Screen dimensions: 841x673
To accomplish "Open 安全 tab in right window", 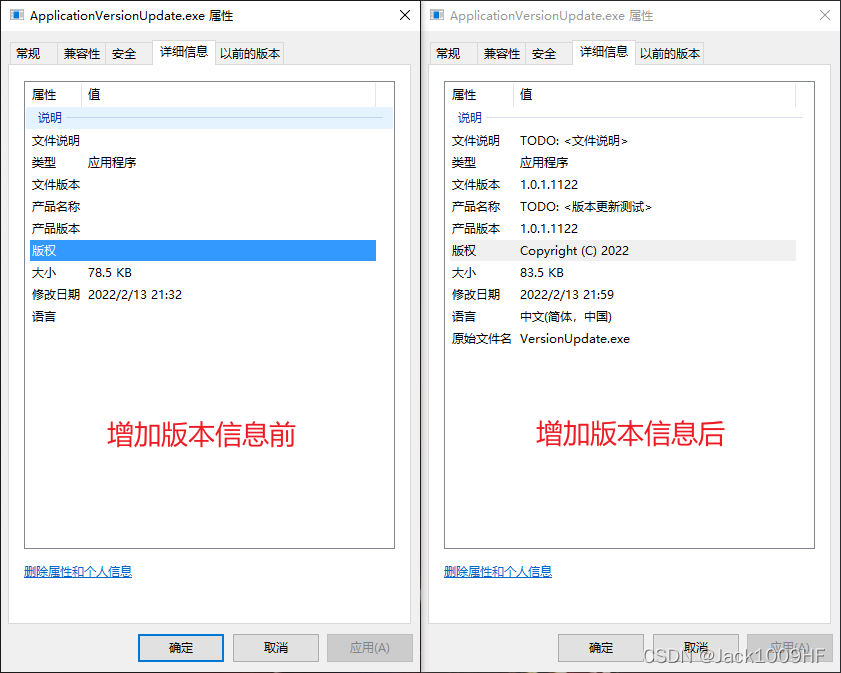I will [x=549, y=54].
